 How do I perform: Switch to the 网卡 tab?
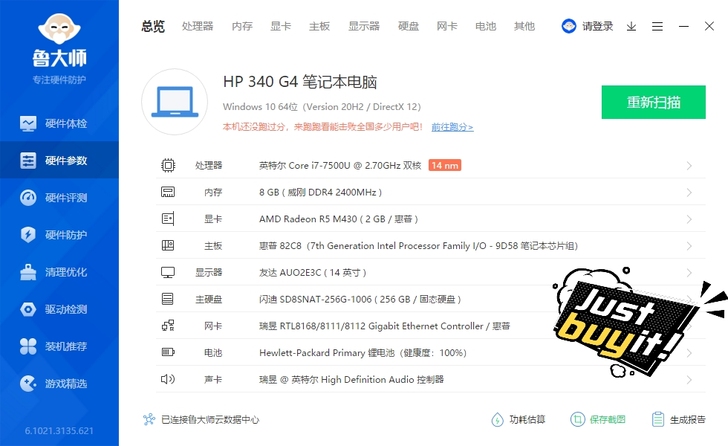click(447, 26)
